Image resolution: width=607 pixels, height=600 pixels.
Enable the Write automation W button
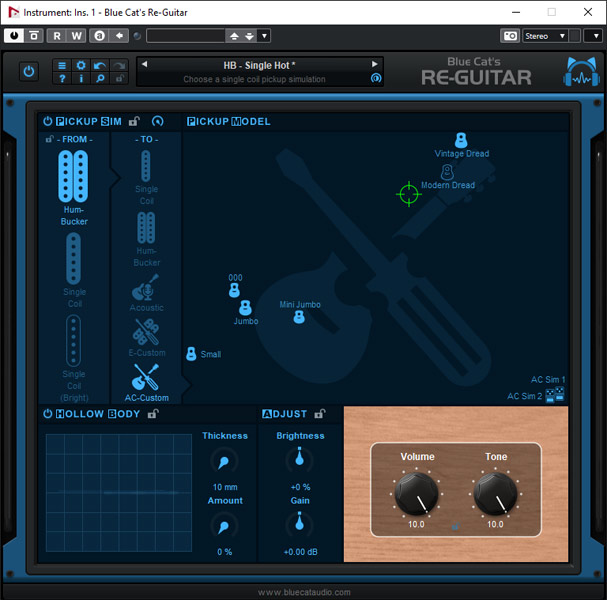(x=76, y=36)
